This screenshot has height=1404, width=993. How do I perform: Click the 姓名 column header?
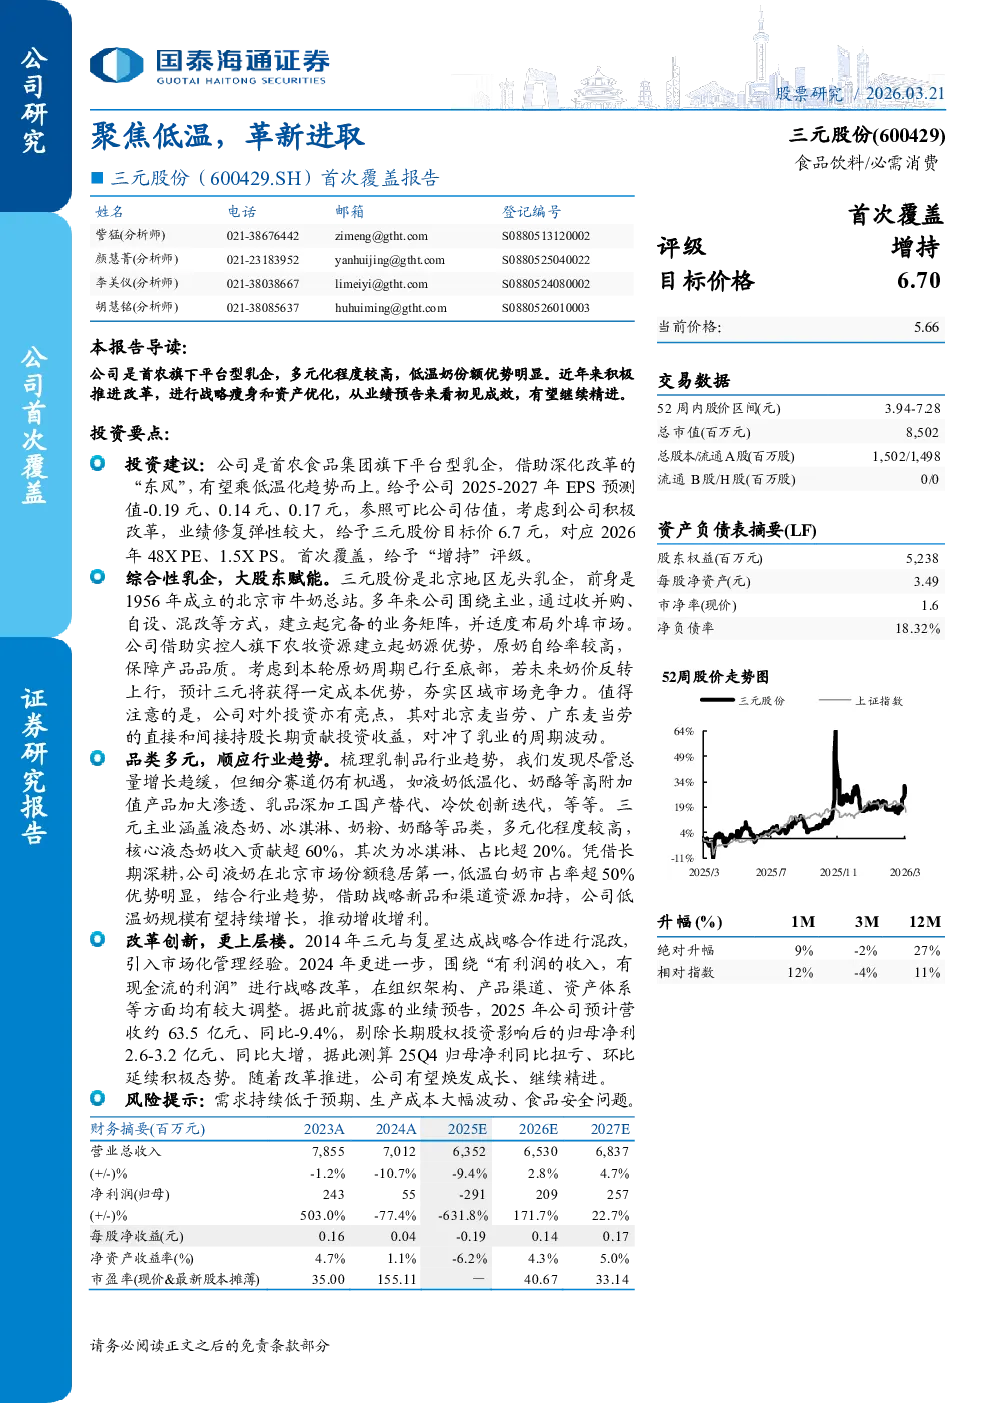coord(110,212)
